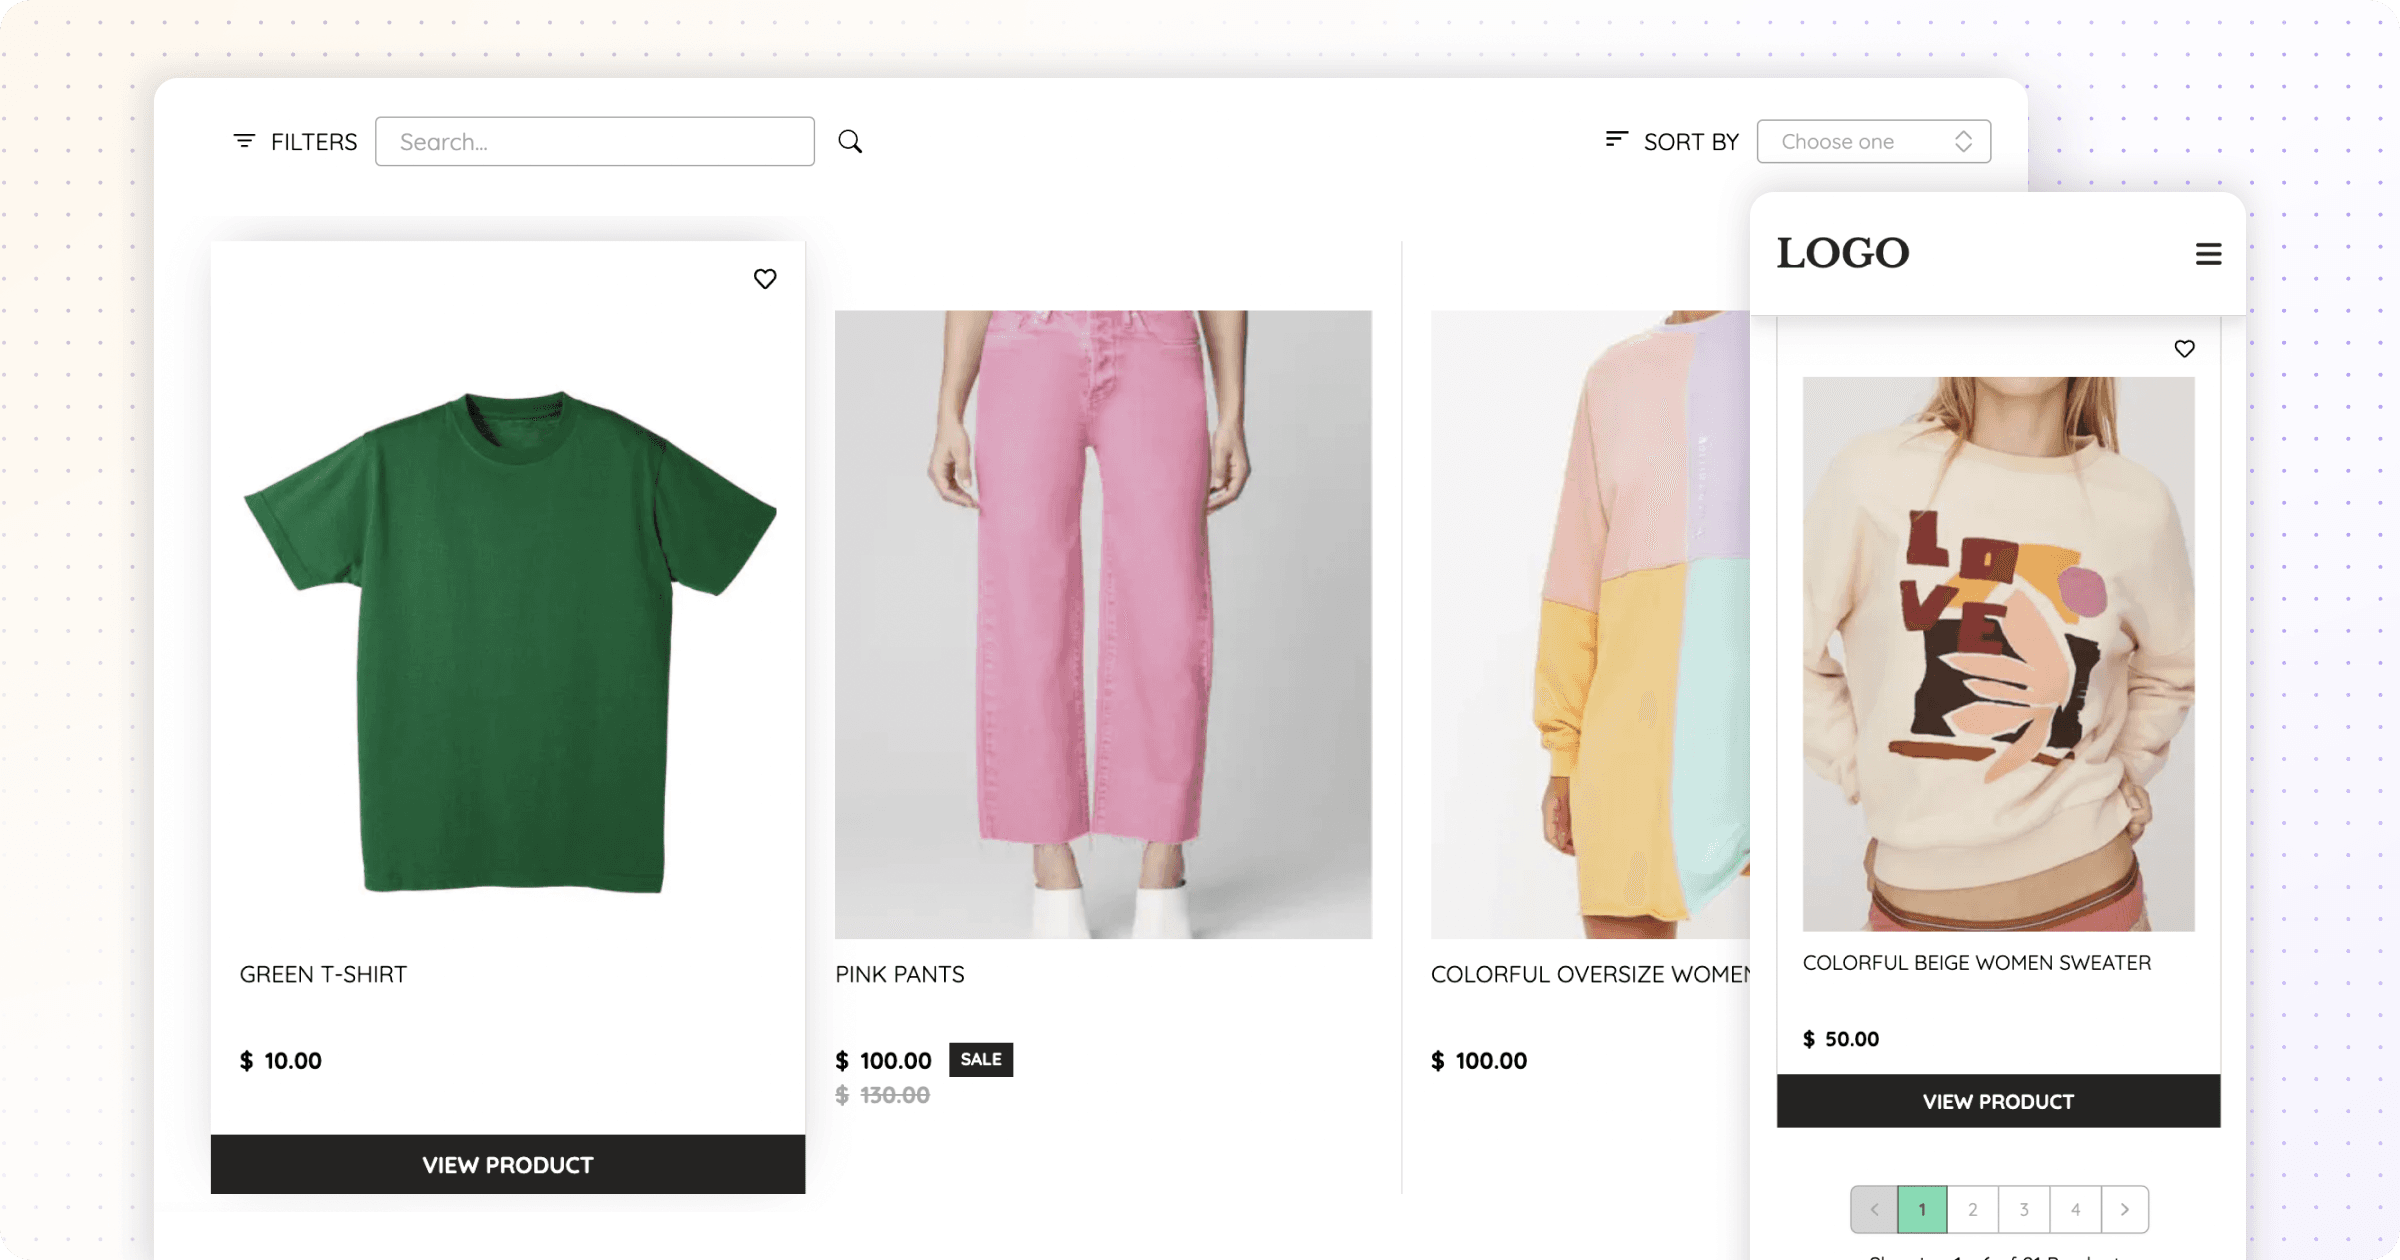The height and width of the screenshot is (1260, 2400).
Task: Expand sorting options via the dropdown arrows
Action: (x=1963, y=141)
